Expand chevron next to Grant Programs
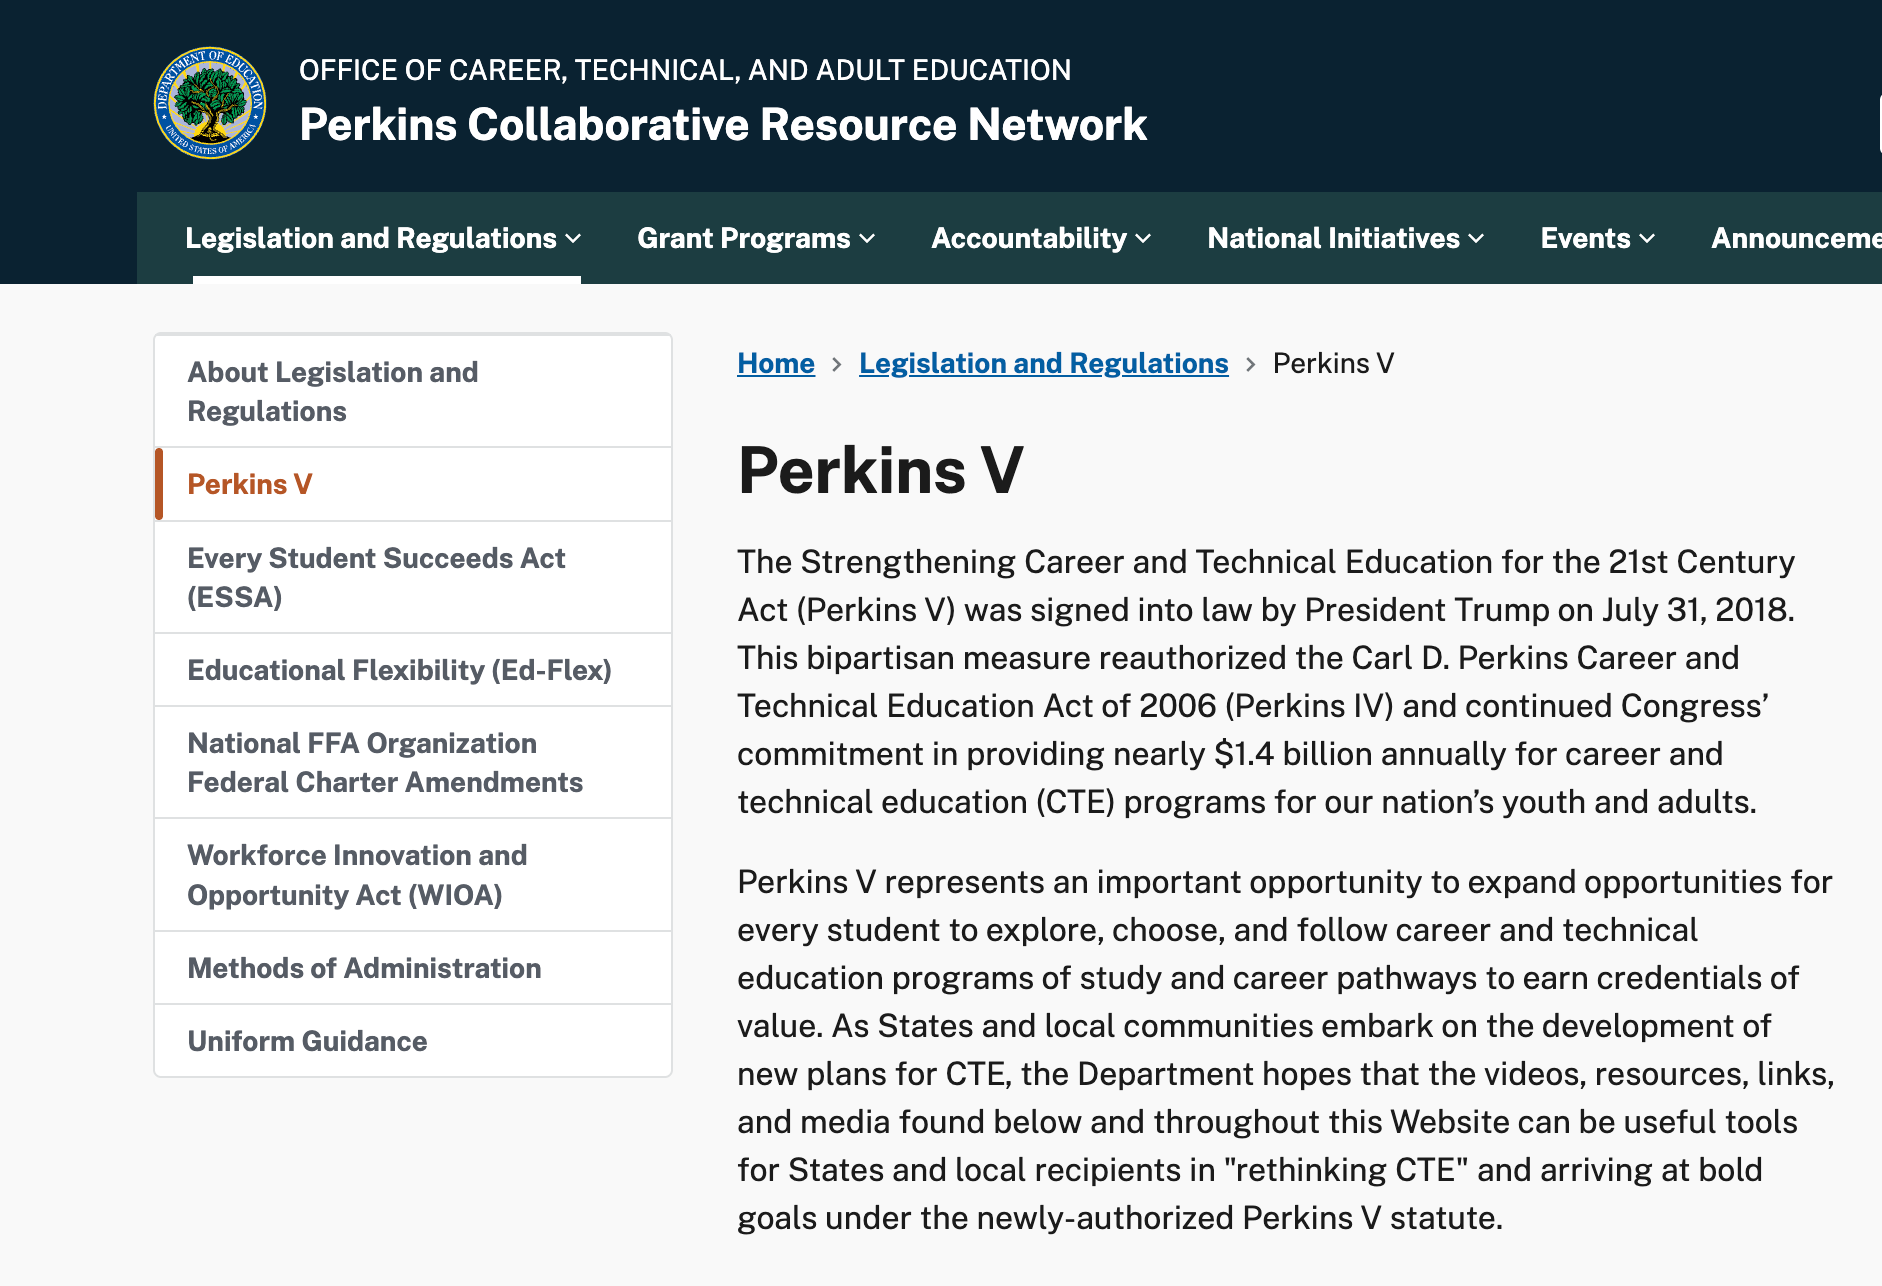Image resolution: width=1882 pixels, height=1286 pixels. [x=867, y=239]
